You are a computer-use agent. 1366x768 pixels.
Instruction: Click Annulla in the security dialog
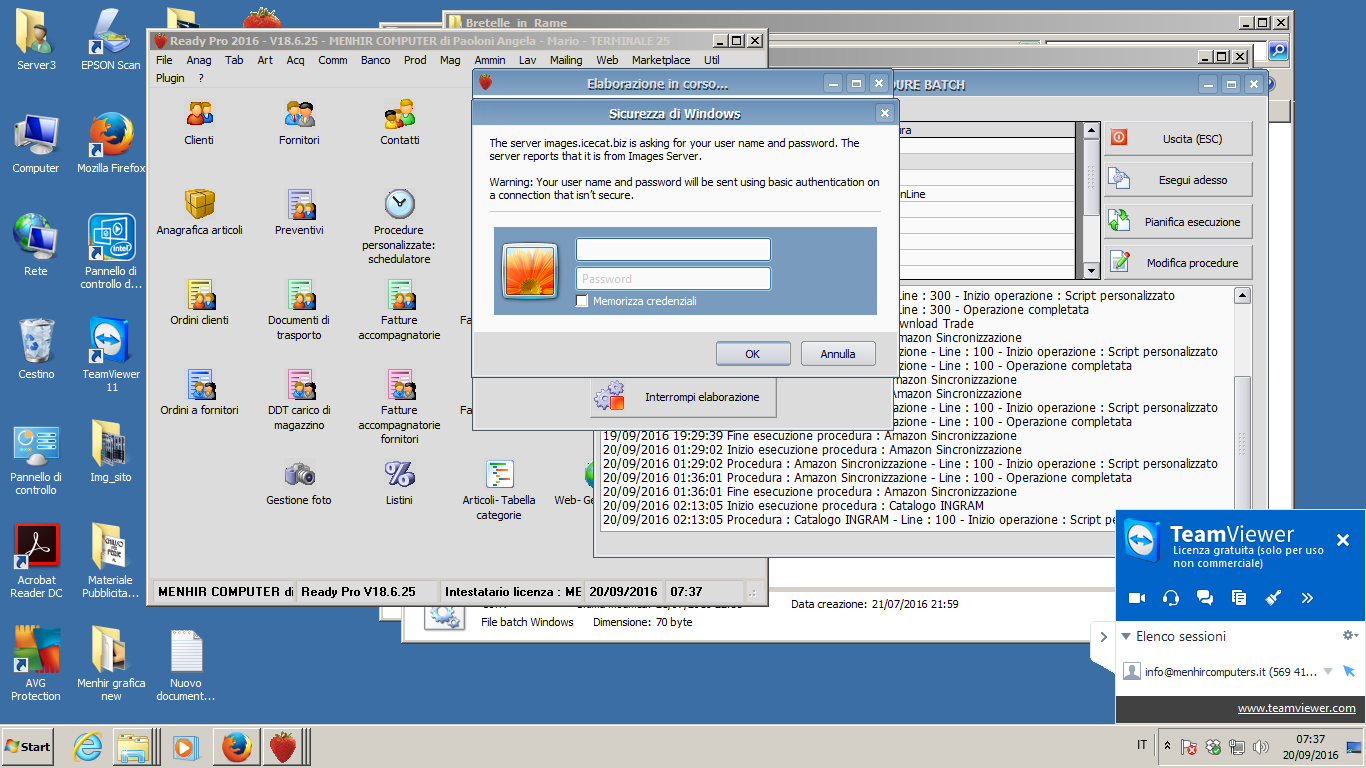(838, 353)
